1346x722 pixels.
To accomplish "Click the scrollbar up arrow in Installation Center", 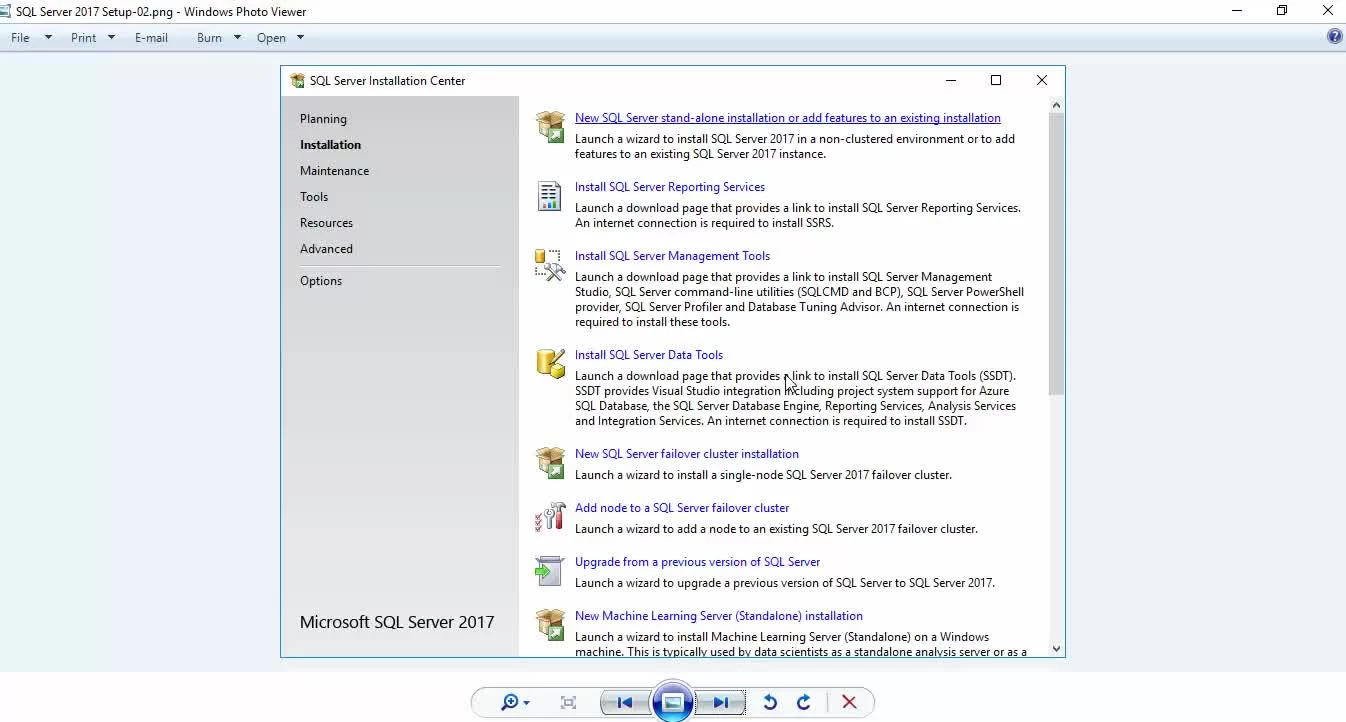I will click(1057, 105).
